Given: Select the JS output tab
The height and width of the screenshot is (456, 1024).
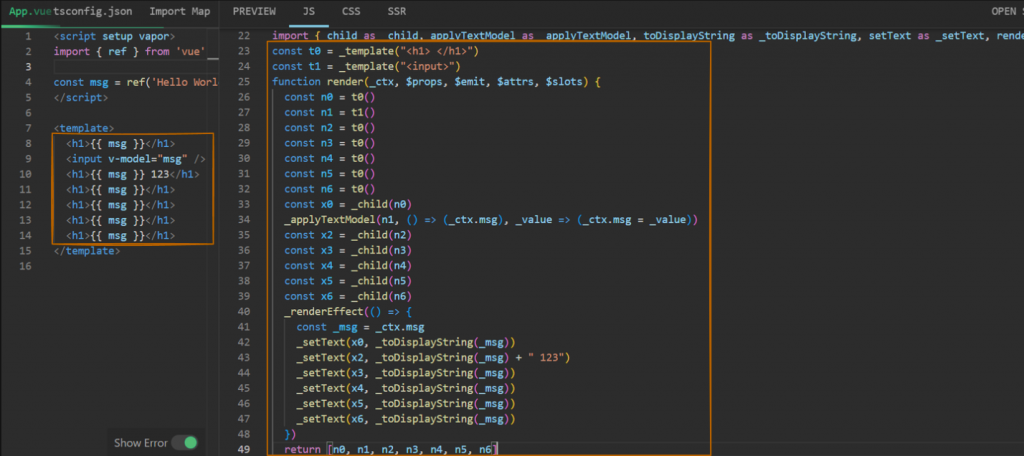Looking at the screenshot, I should tap(309, 11).
